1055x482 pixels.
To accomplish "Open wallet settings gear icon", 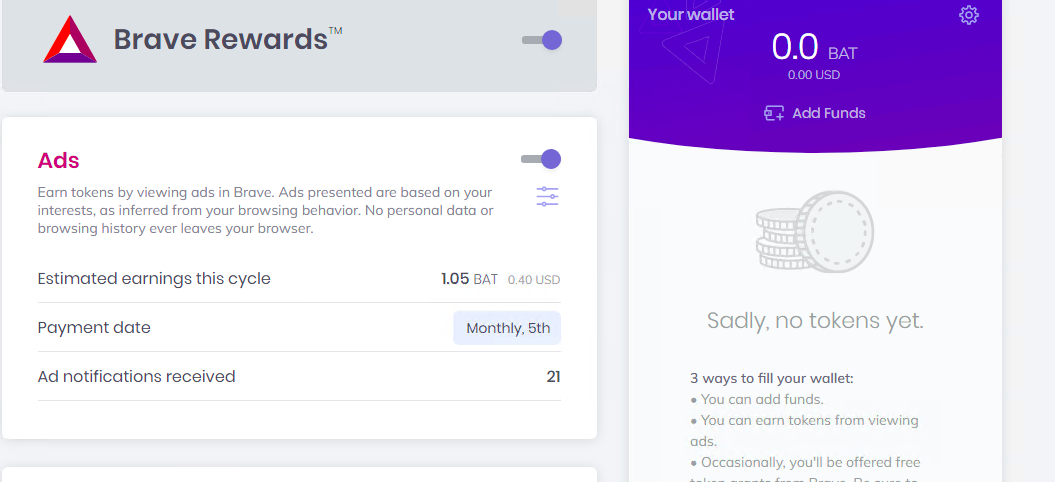I will (x=968, y=15).
